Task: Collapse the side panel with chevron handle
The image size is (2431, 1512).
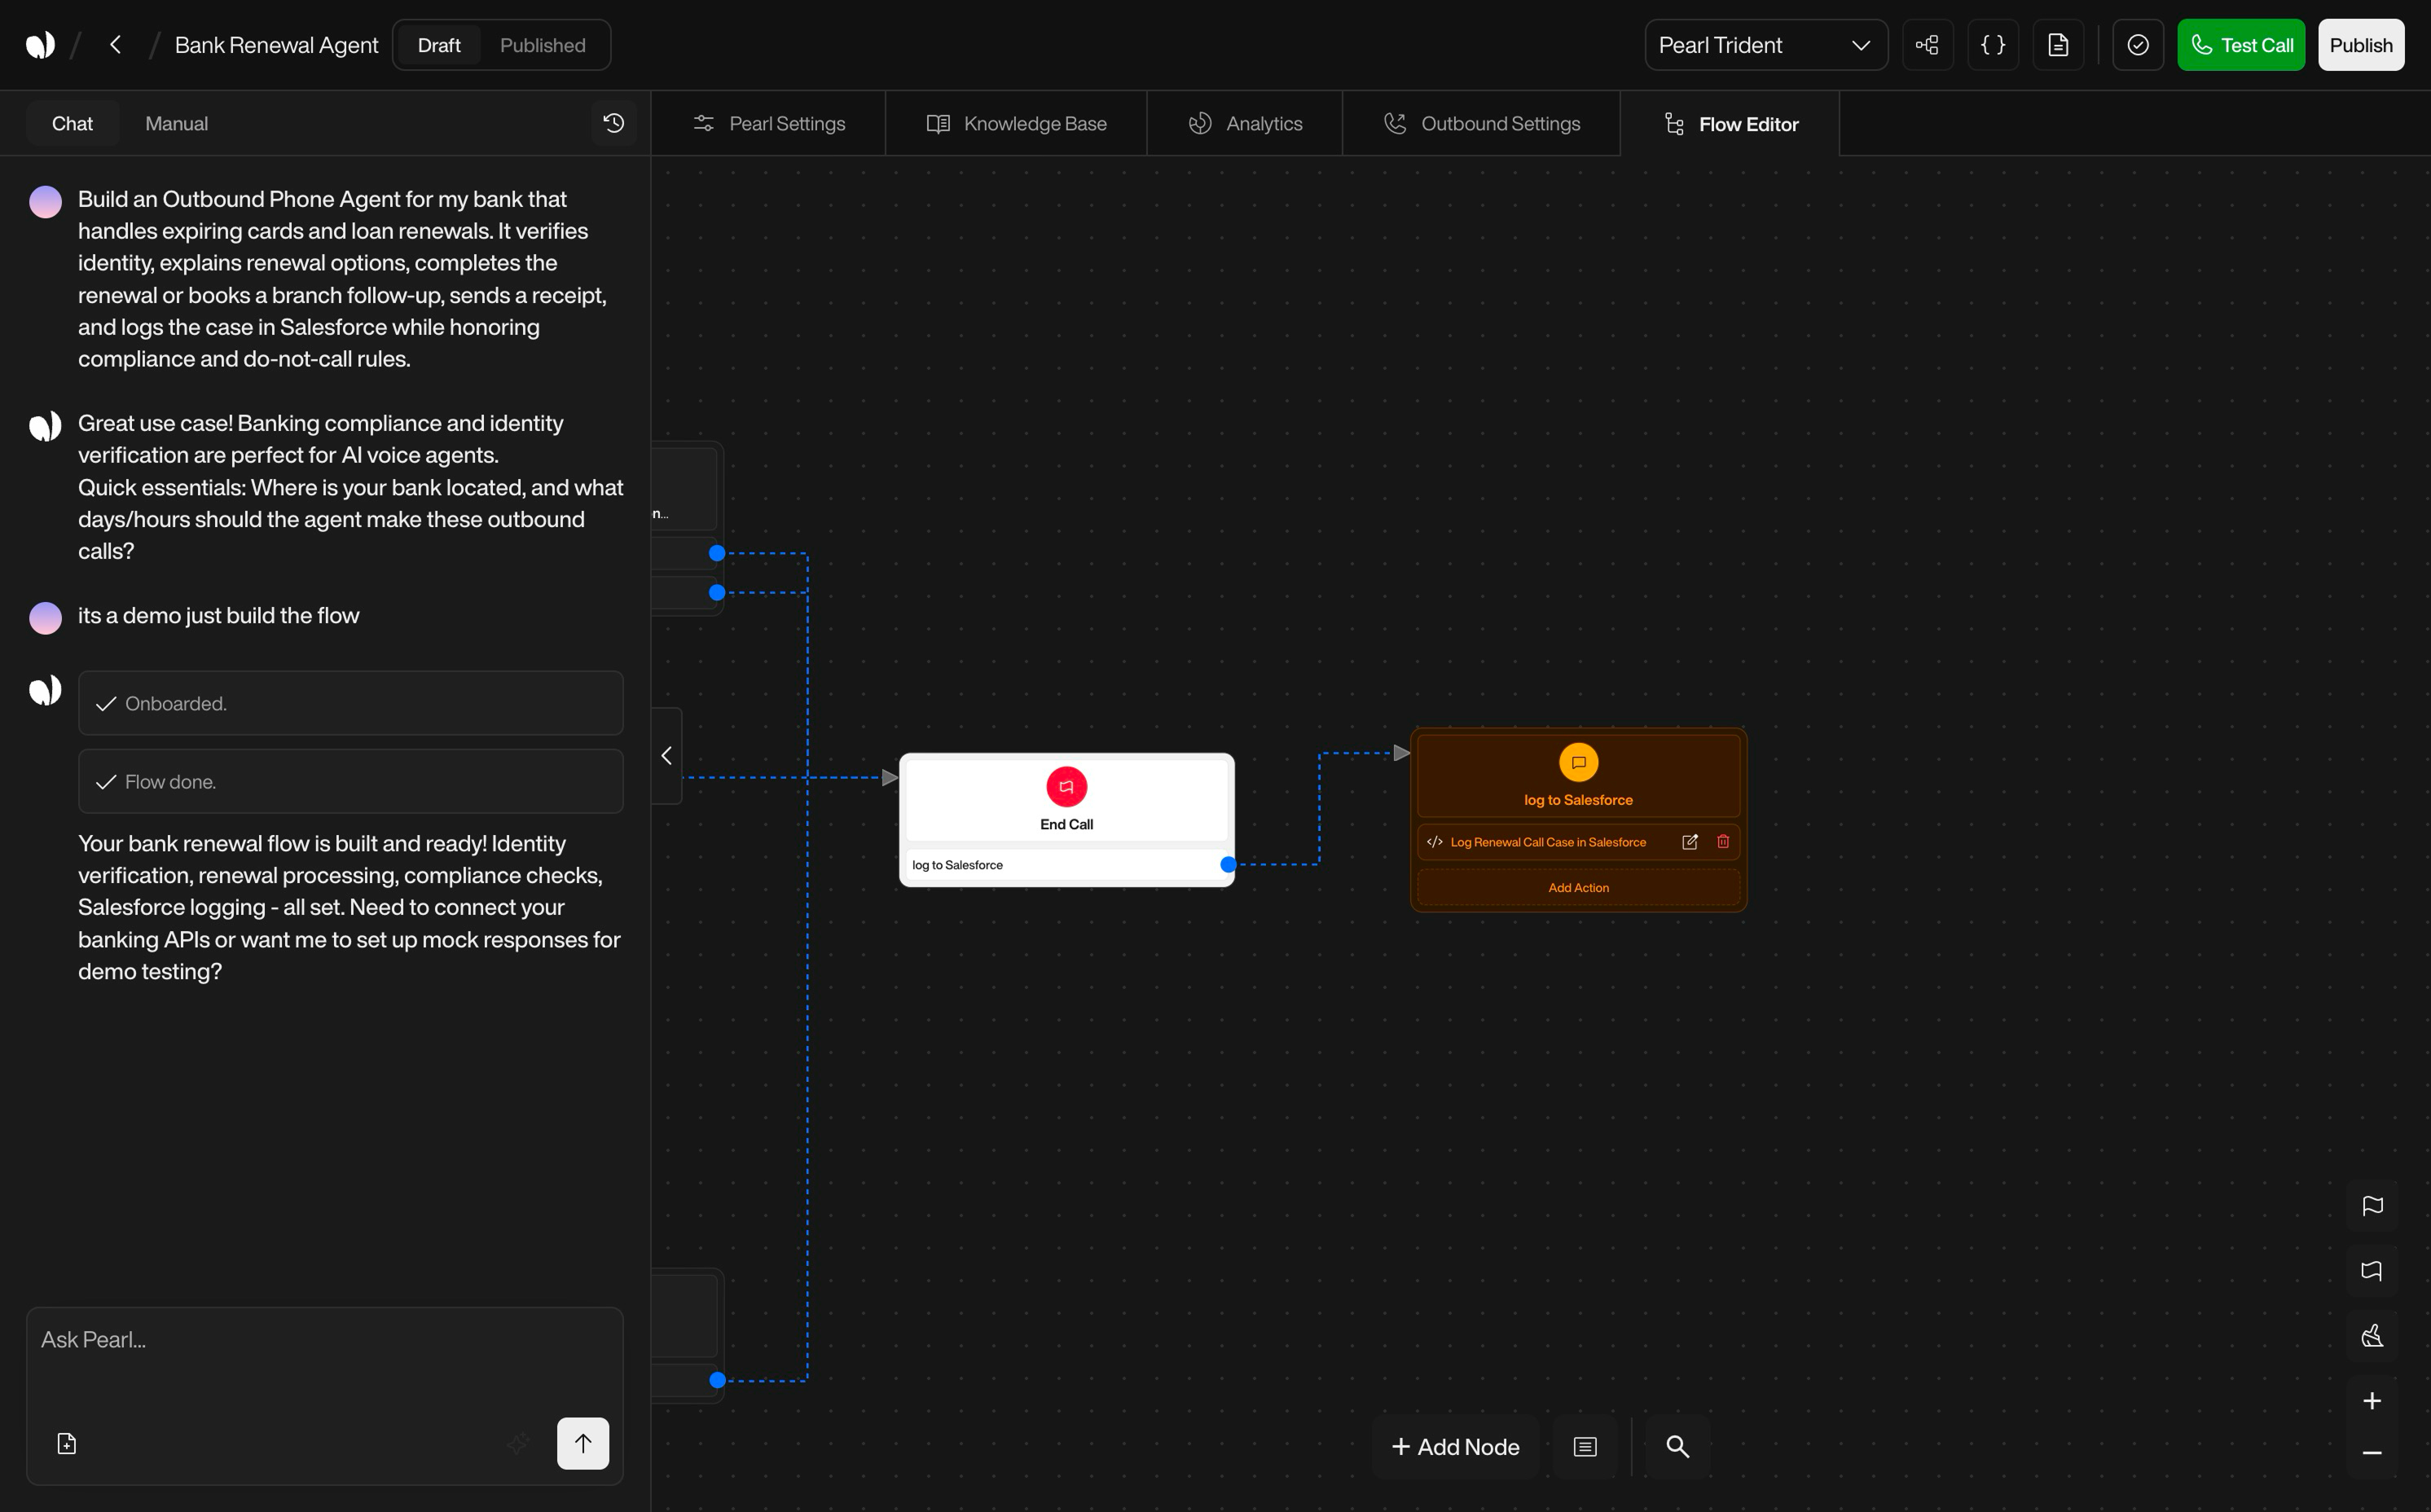Action: click(666, 756)
